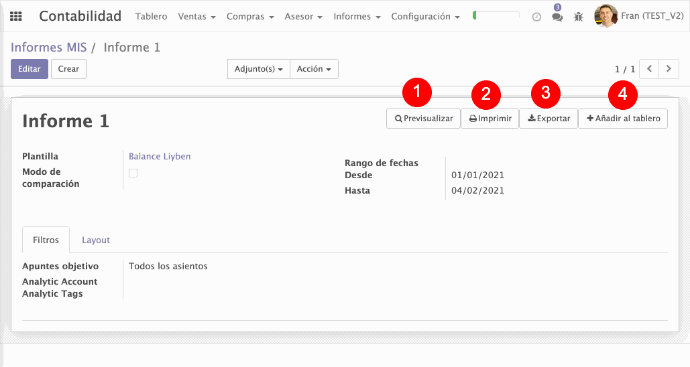Open the apps grid menu icon

[16, 17]
